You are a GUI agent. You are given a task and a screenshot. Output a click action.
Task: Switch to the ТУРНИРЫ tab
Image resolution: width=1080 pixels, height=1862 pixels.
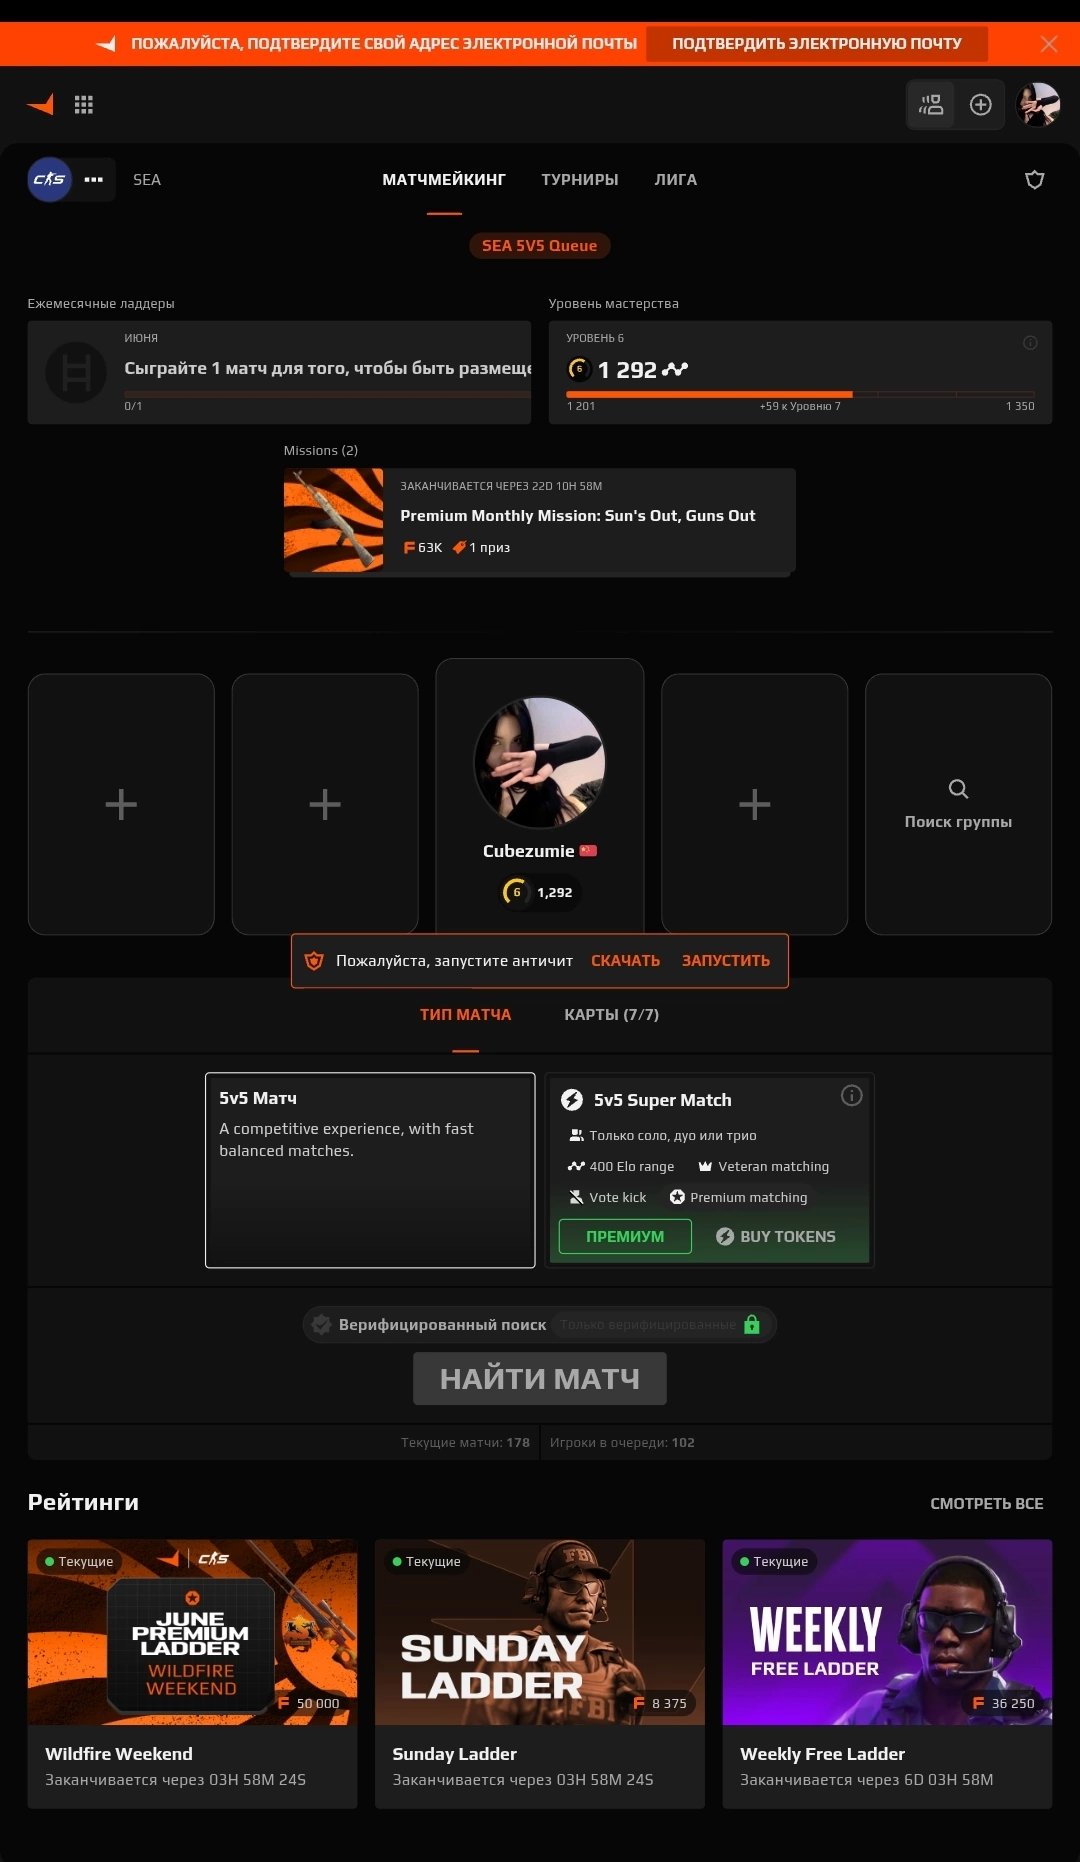click(580, 180)
